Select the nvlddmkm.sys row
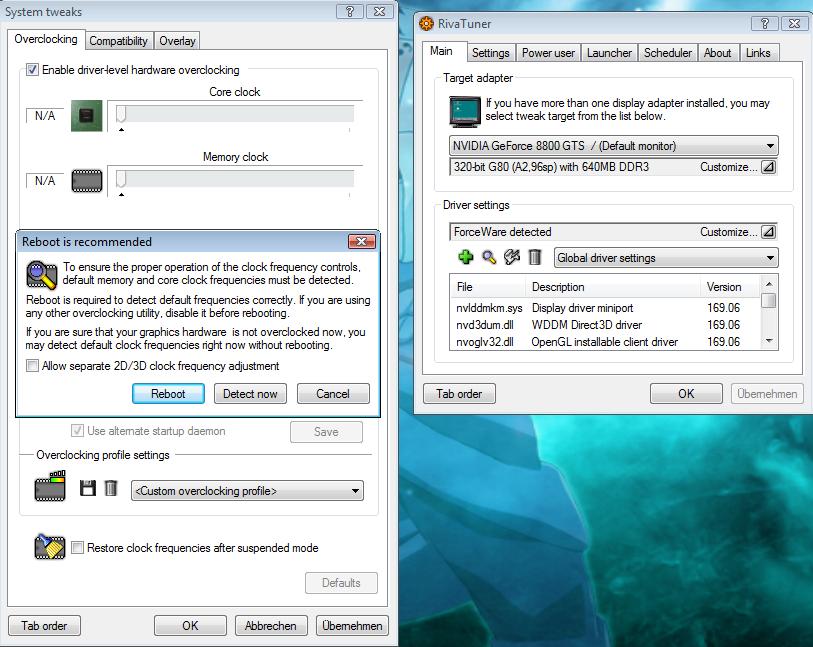Screen dimensions: 813x647 point(606,308)
